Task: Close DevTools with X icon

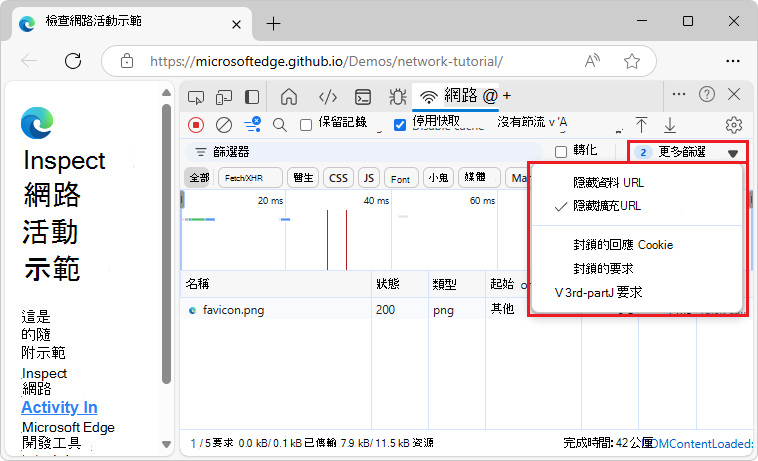Action: pos(734,94)
